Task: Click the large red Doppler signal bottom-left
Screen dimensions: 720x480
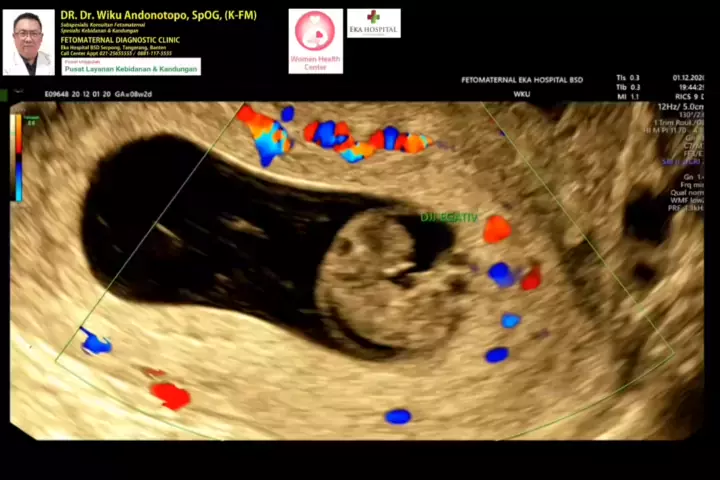Action: (171, 395)
